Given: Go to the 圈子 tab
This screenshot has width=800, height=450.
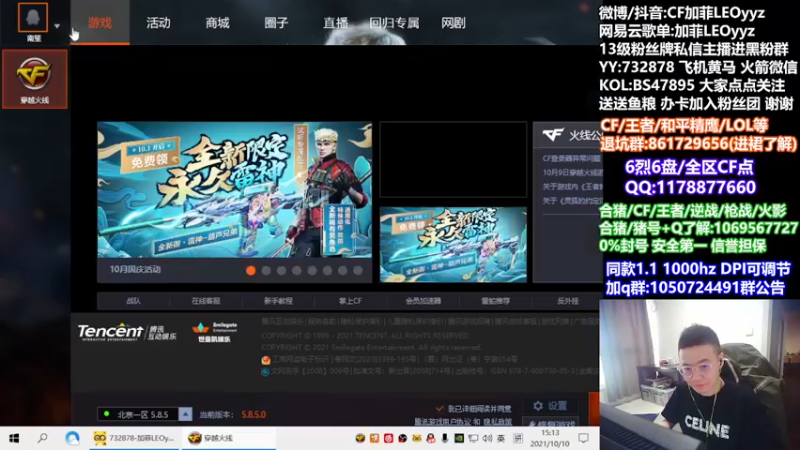Looking at the screenshot, I should click(x=276, y=23).
